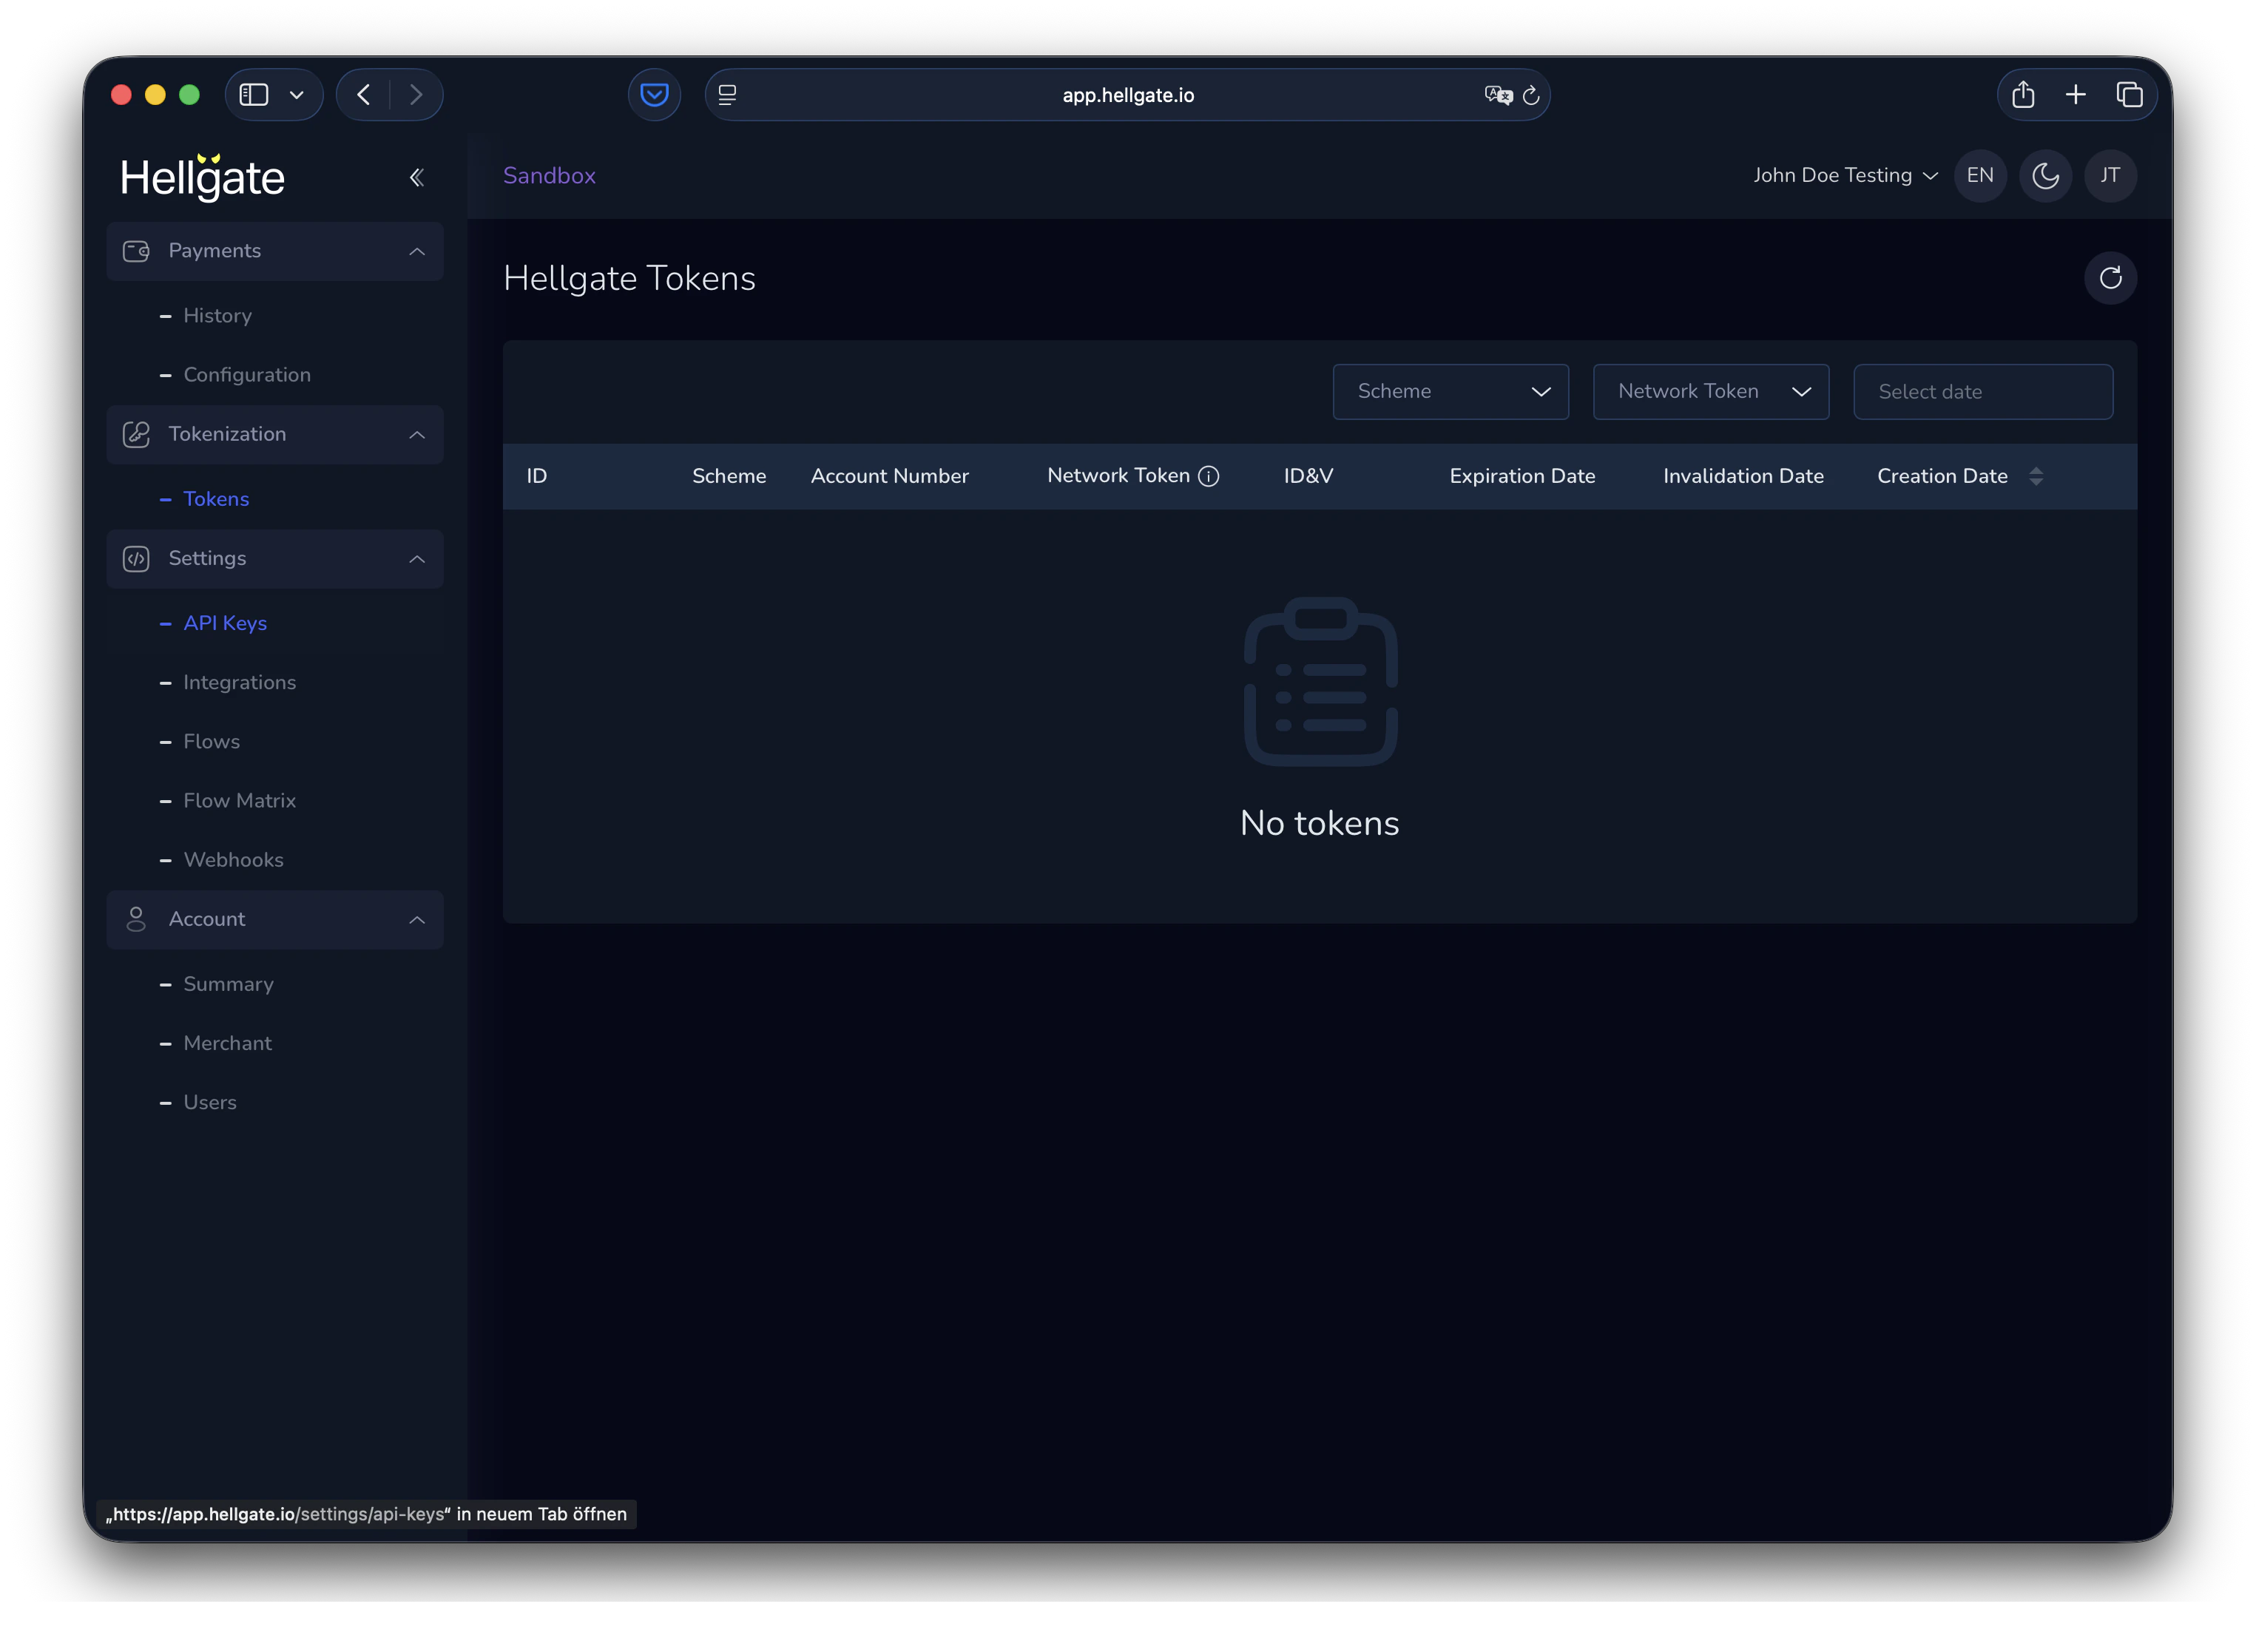Click Invalidation Date column header
The image size is (2256, 1652).
click(x=1743, y=477)
